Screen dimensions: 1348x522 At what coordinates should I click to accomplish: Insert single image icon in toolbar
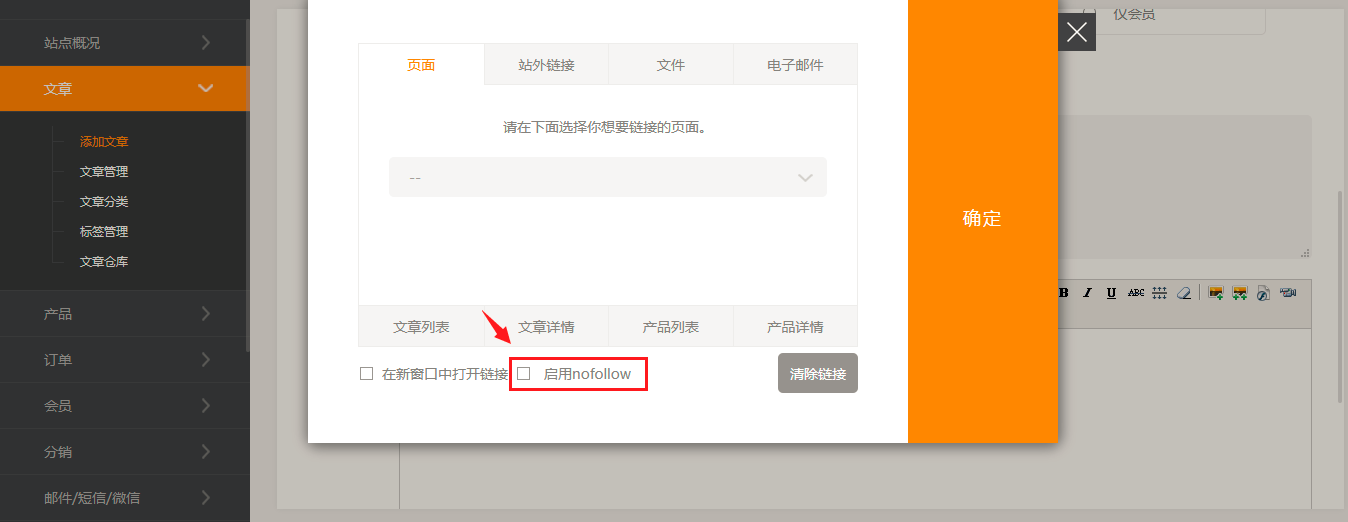click(x=1216, y=293)
